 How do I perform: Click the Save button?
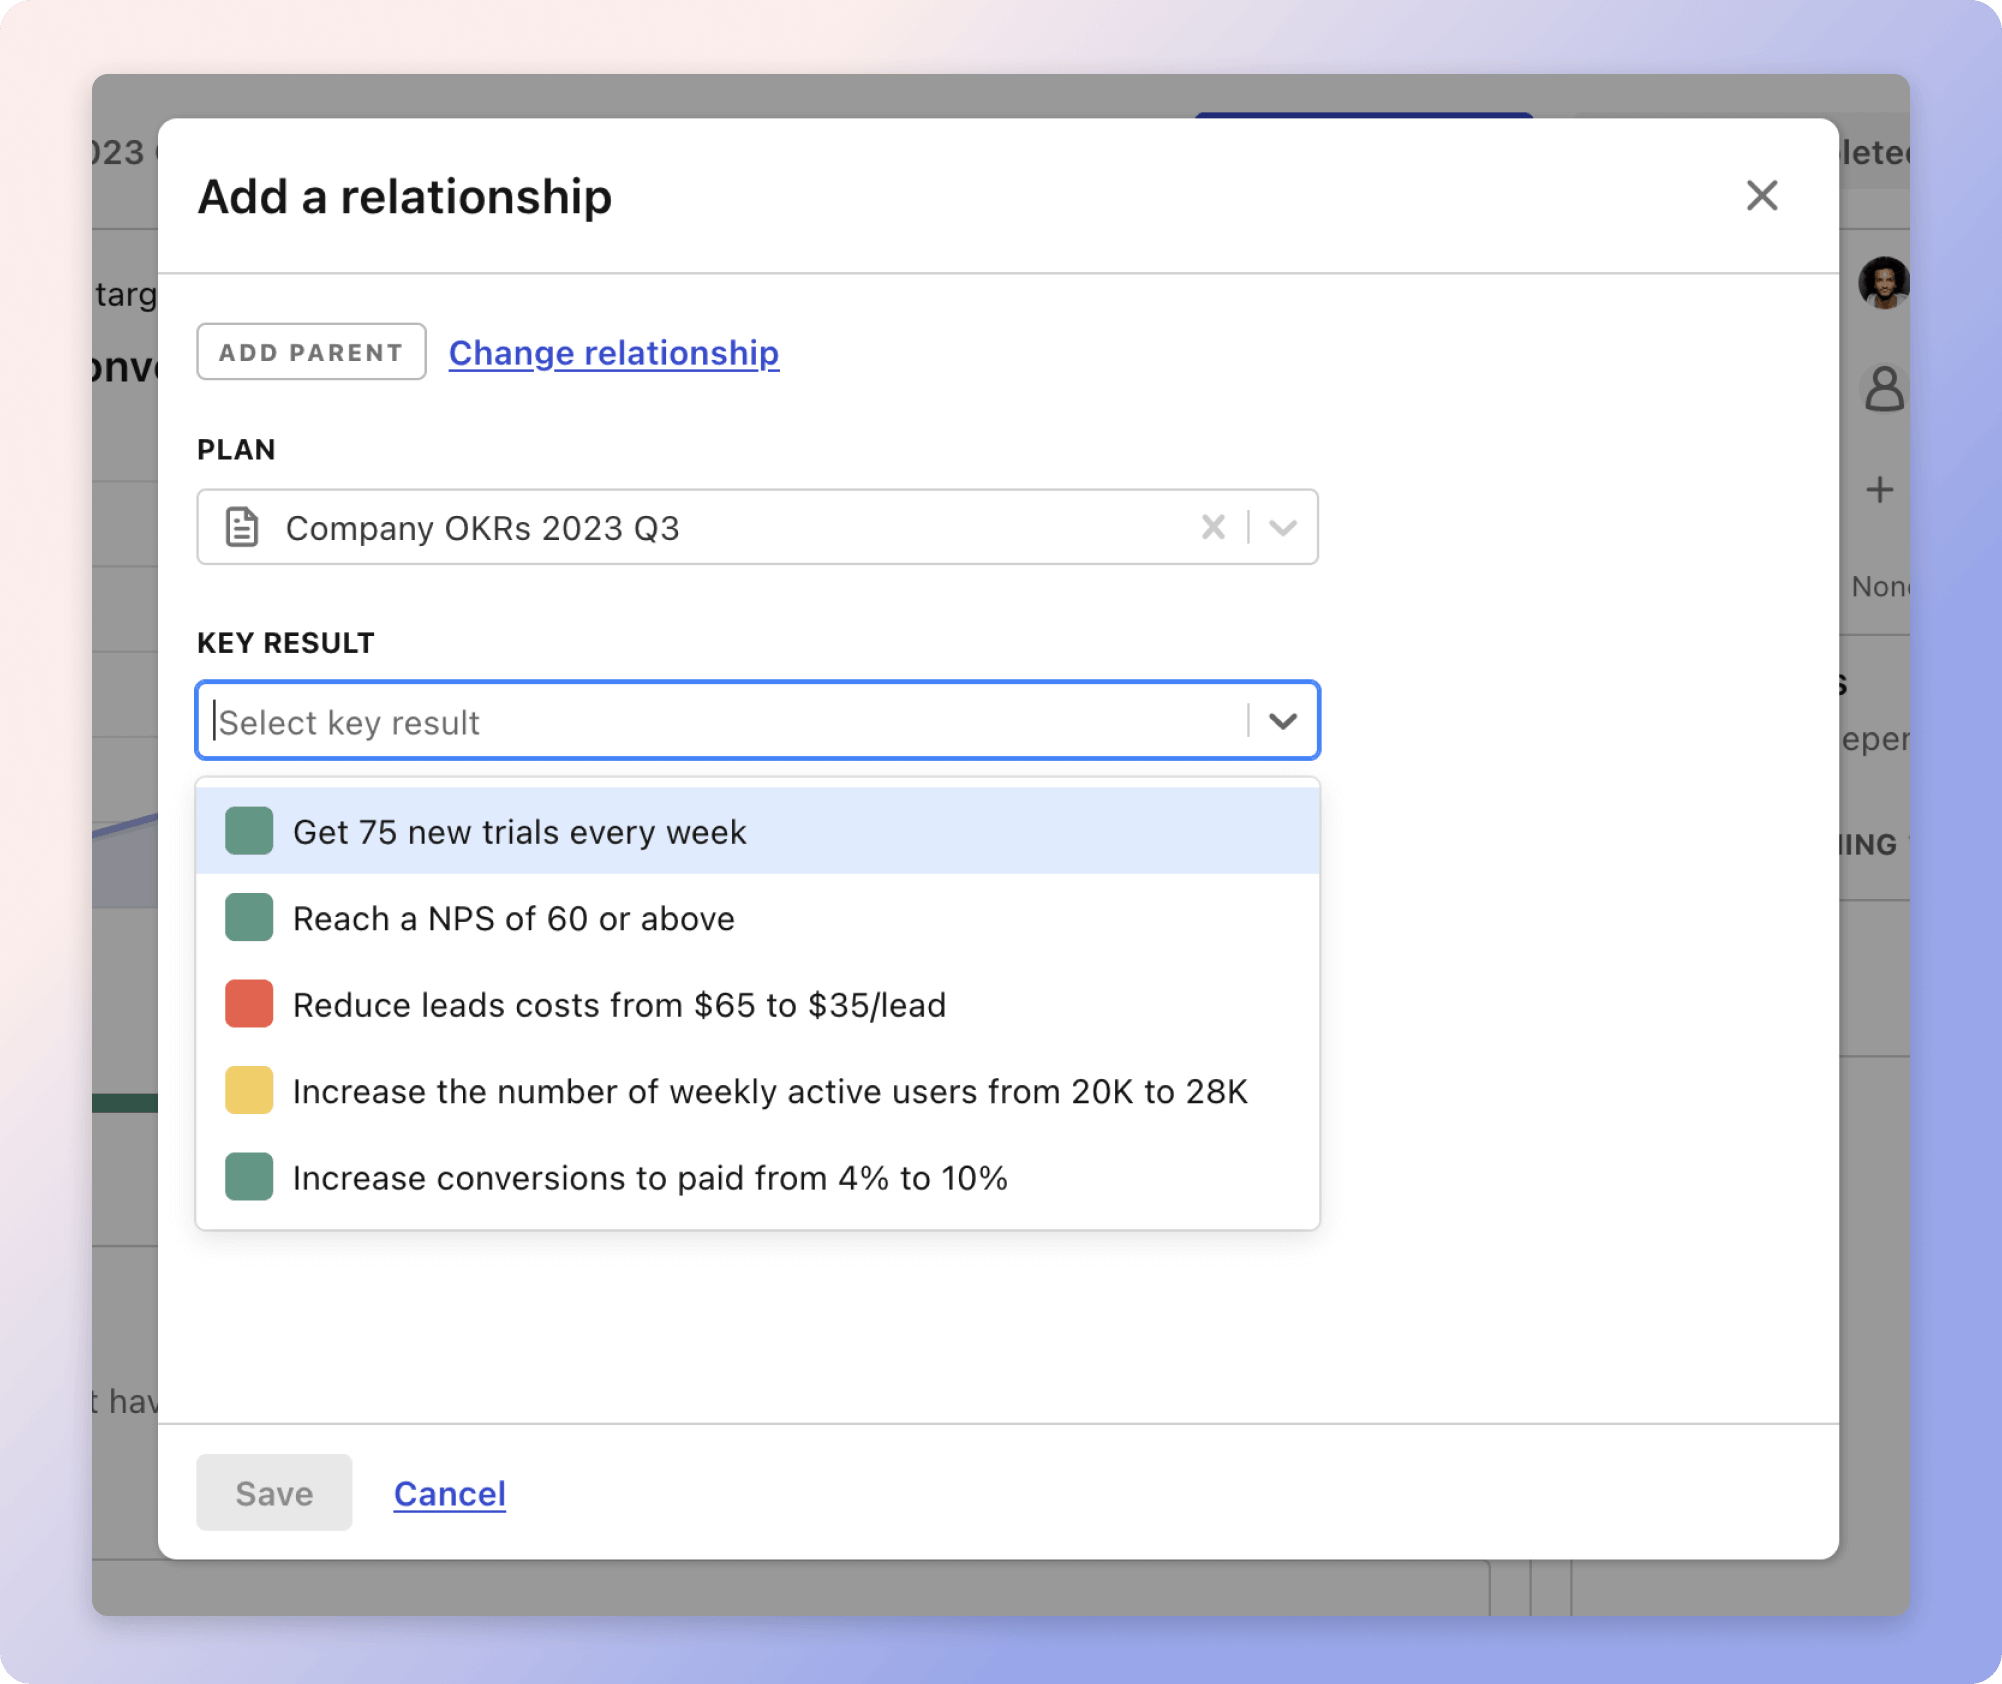point(274,1493)
